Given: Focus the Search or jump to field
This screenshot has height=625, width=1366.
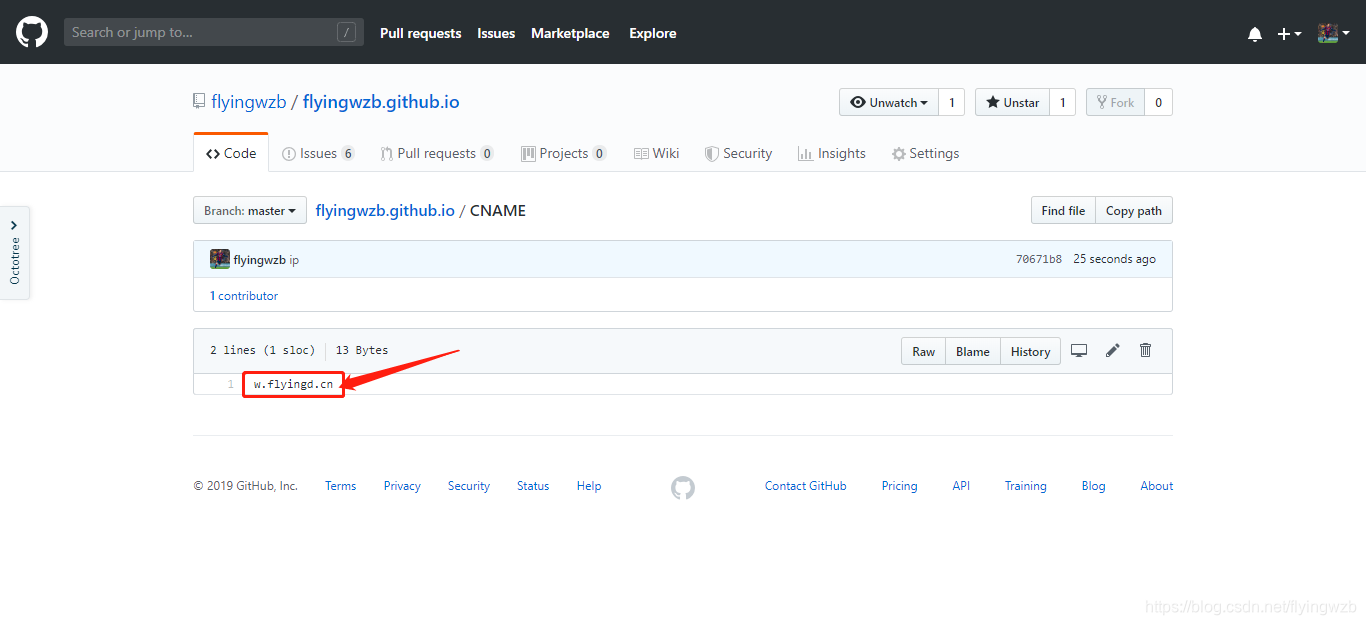Looking at the screenshot, I should point(214,32).
